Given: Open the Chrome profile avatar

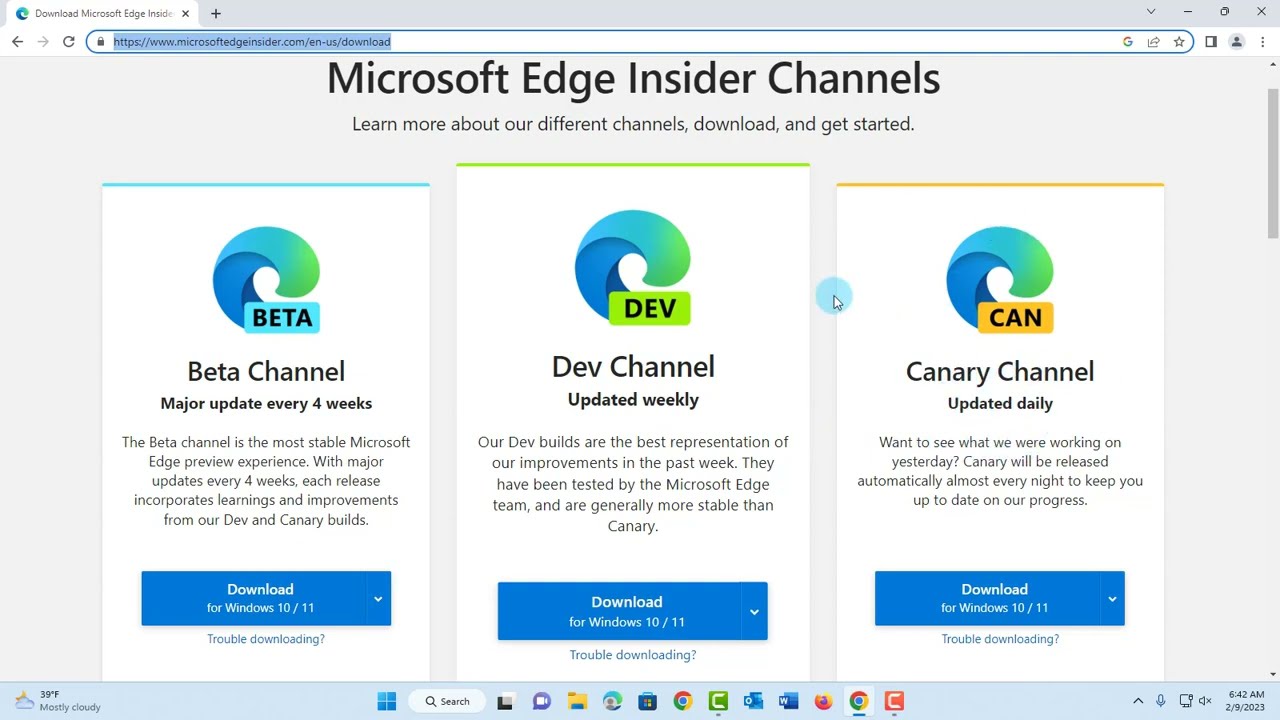Looking at the screenshot, I should pyautogui.click(x=1237, y=42).
